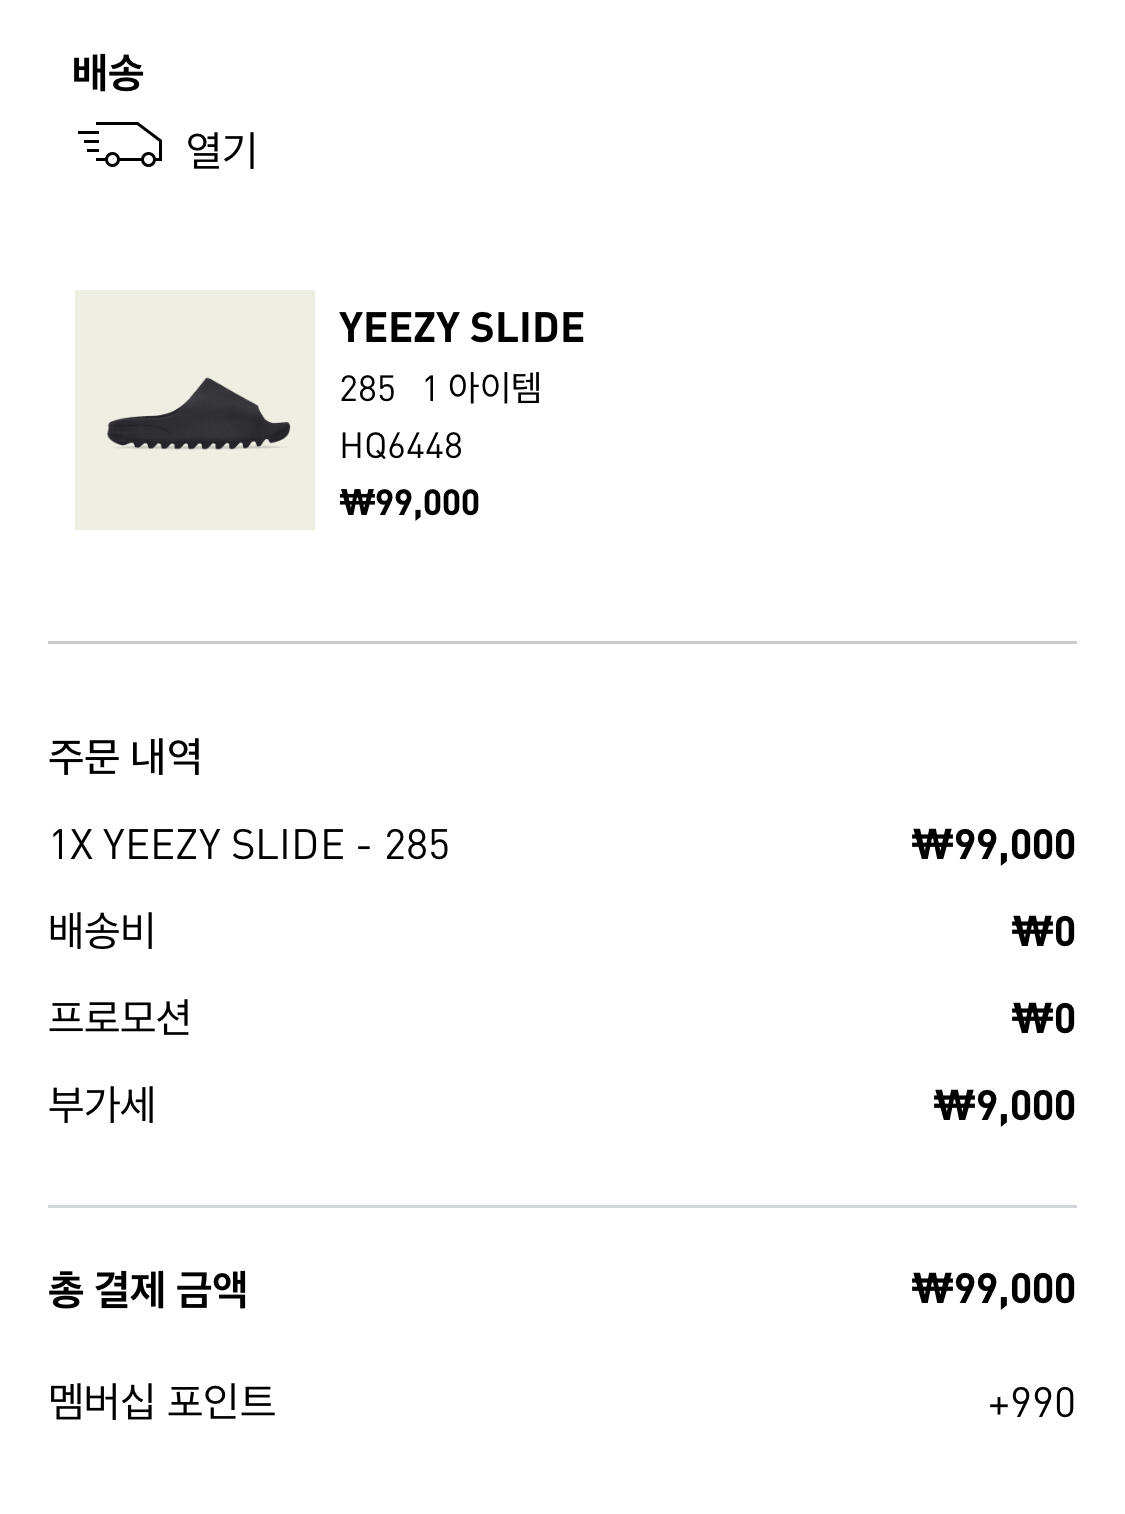This screenshot has height=1514, width=1125.
Task: Click the ₩99,000 line item amount
Action: pyautogui.click(x=993, y=845)
